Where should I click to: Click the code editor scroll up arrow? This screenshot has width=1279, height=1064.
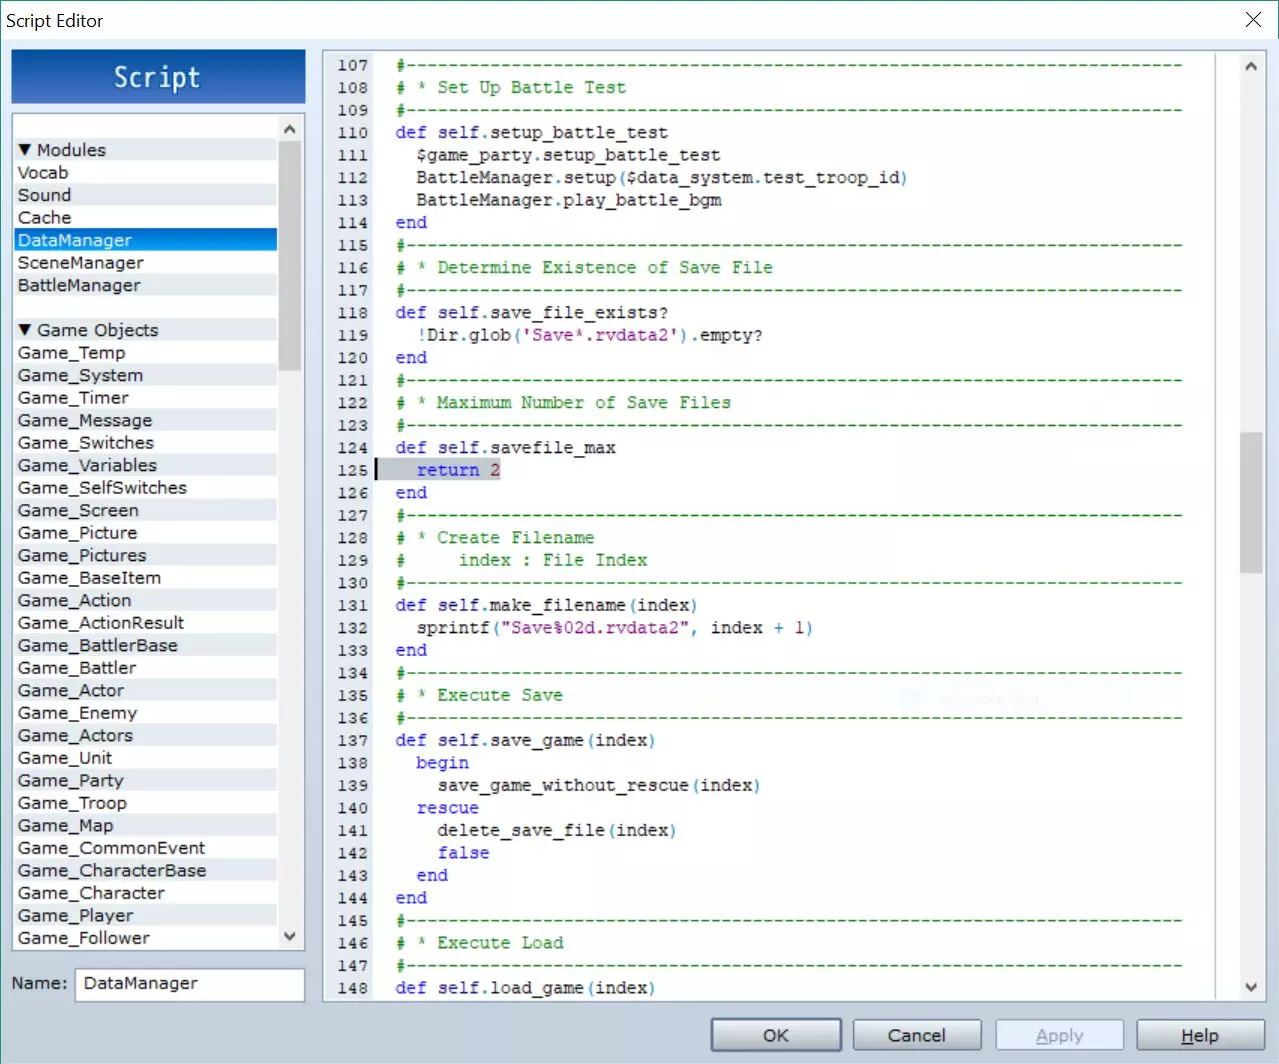[x=1251, y=66]
